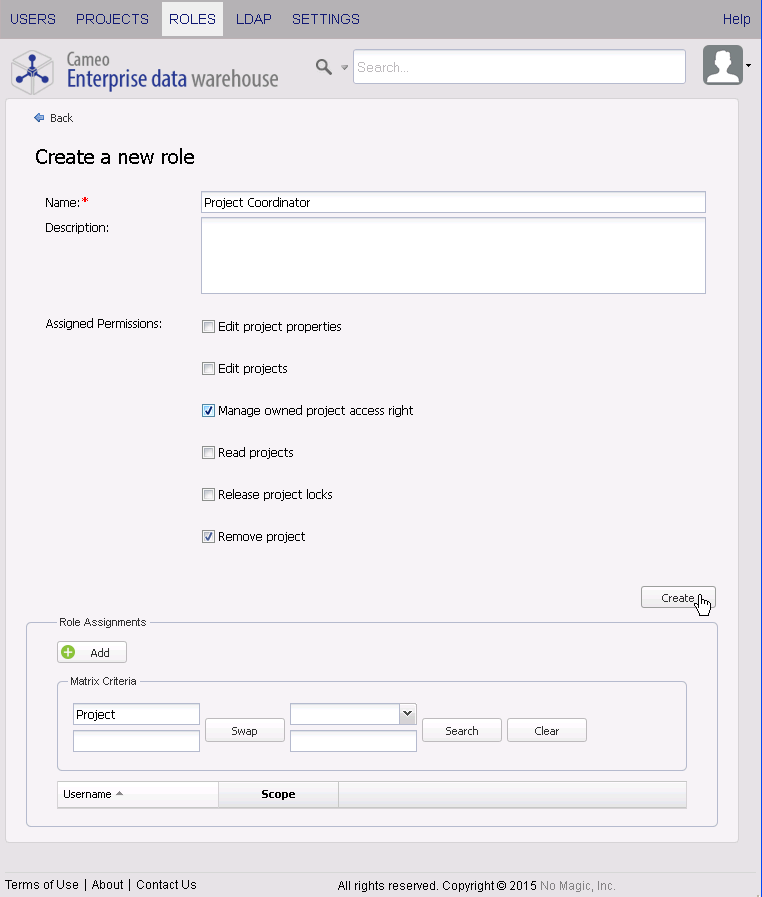Go to the USERS tab

click(x=33, y=19)
